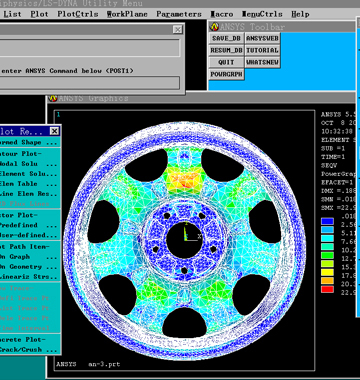Open the Help menu

[300, 14]
